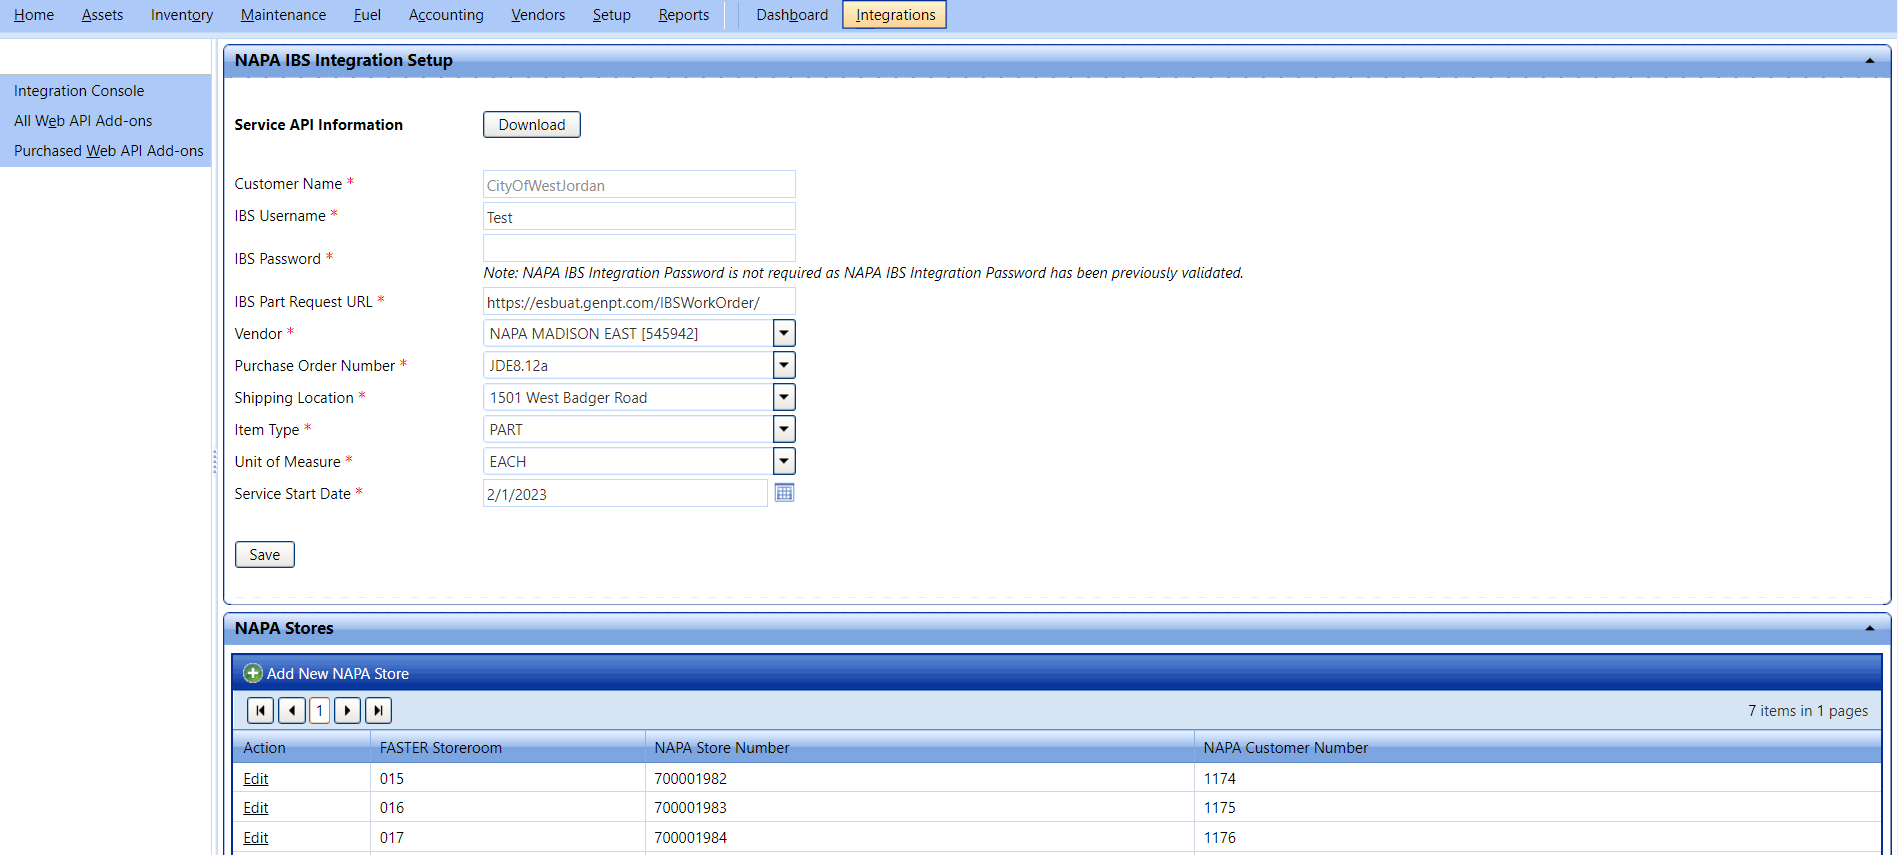The image size is (1898, 855).
Task: Select store number 700001983 cell
Action: 919,808
